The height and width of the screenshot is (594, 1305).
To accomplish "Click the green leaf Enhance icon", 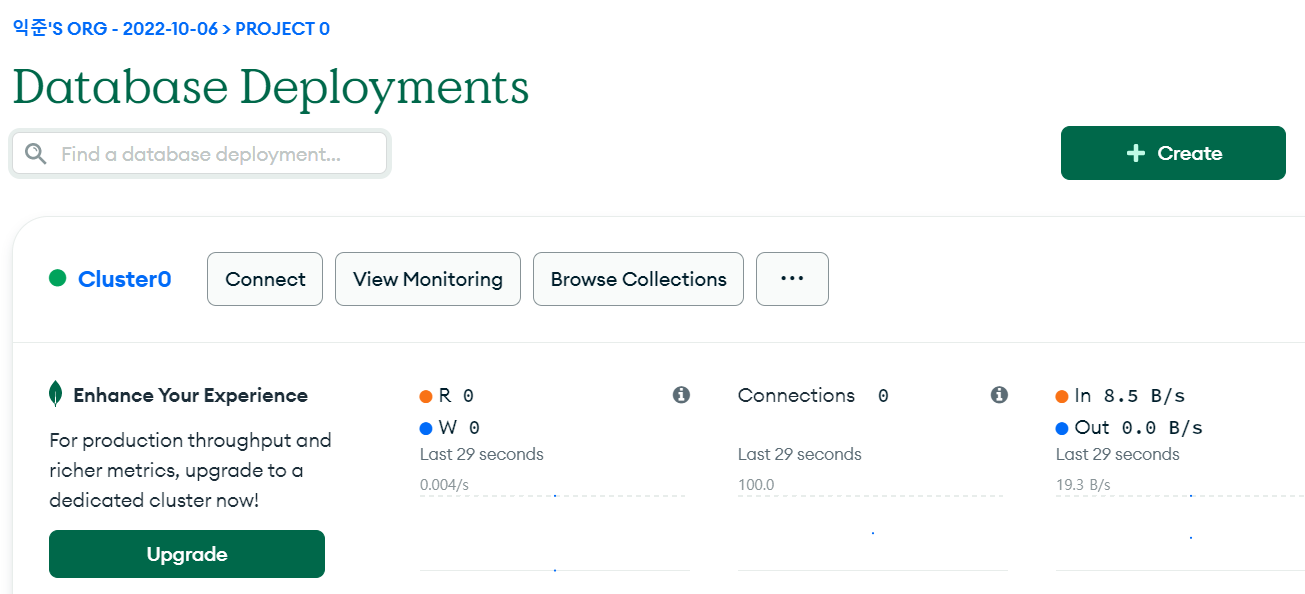I will (x=56, y=394).
